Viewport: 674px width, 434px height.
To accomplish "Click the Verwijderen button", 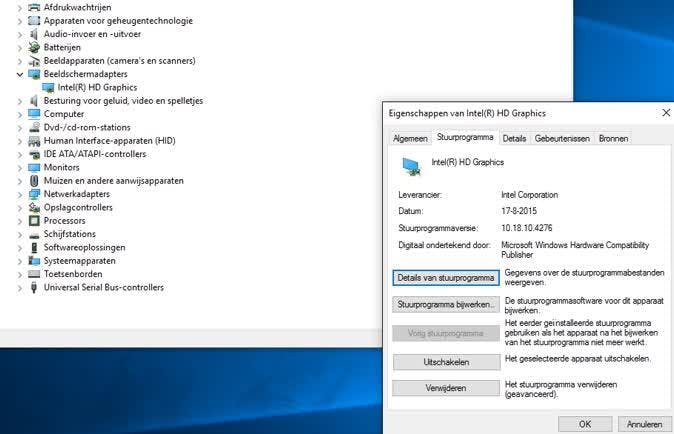I will (x=446, y=388).
